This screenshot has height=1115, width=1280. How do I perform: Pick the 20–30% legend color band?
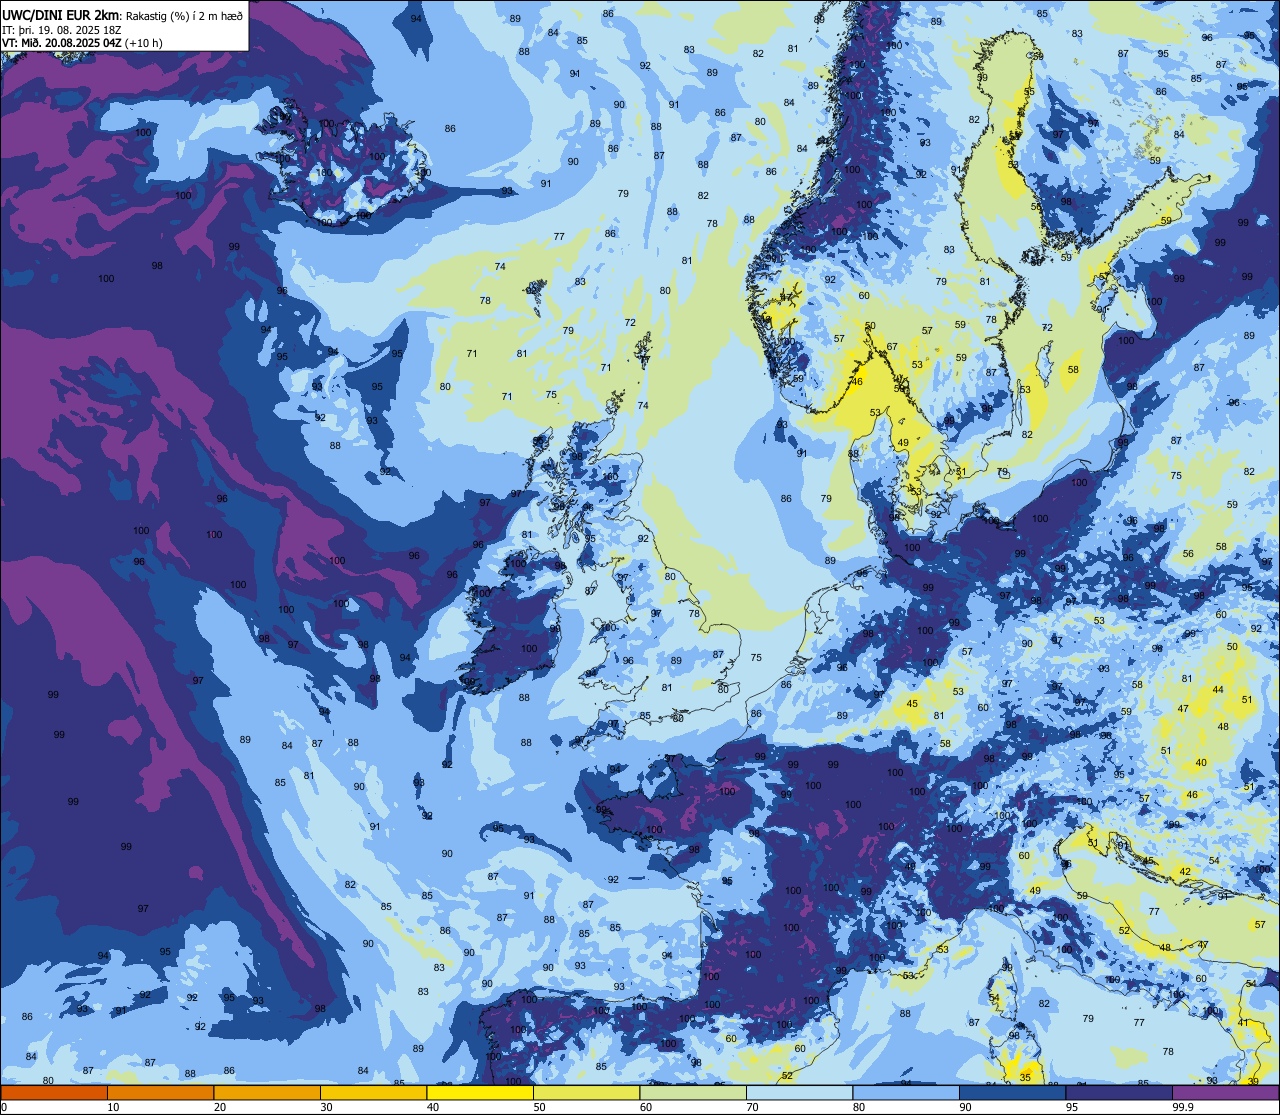(267, 1092)
